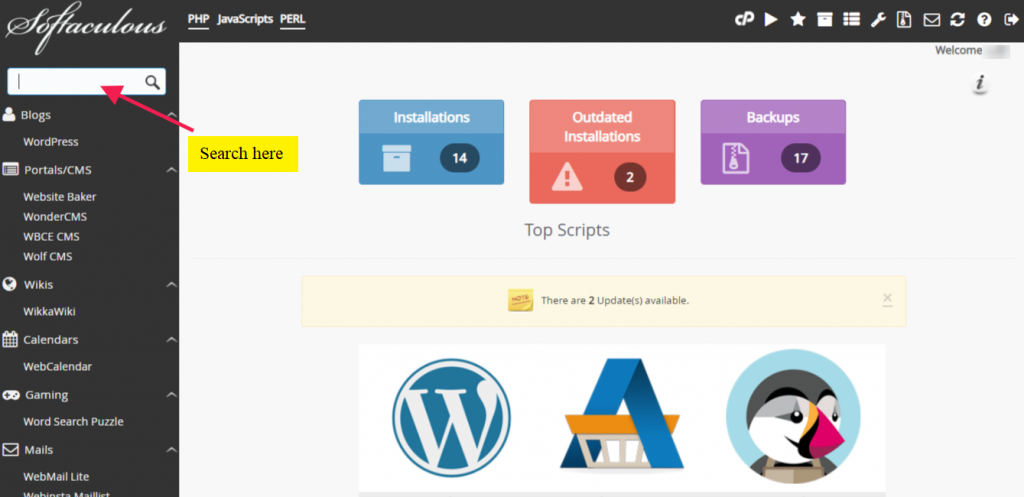Screen dimensions: 1024x497
Task: Open Website Baker in the sidebar
Action: 60,197
